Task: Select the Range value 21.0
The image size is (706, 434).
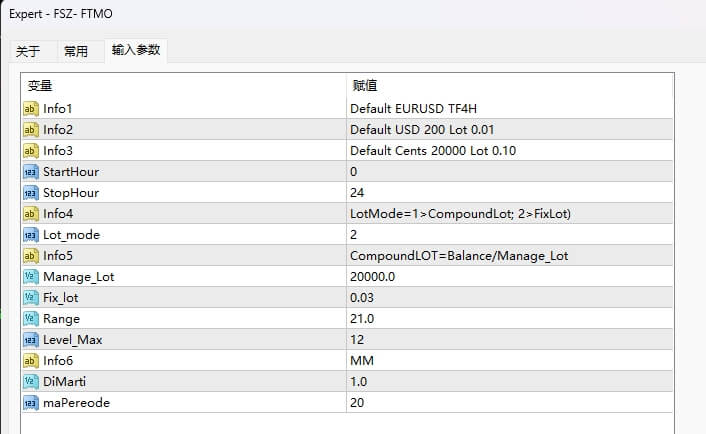Action: (364, 318)
